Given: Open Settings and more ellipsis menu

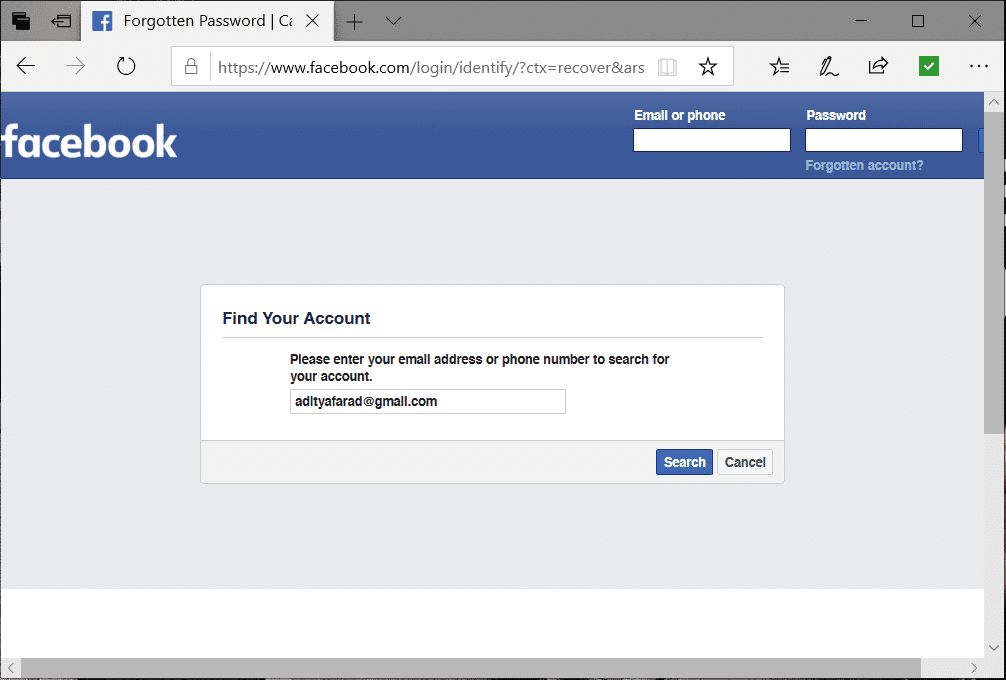Looking at the screenshot, I should click(x=979, y=67).
